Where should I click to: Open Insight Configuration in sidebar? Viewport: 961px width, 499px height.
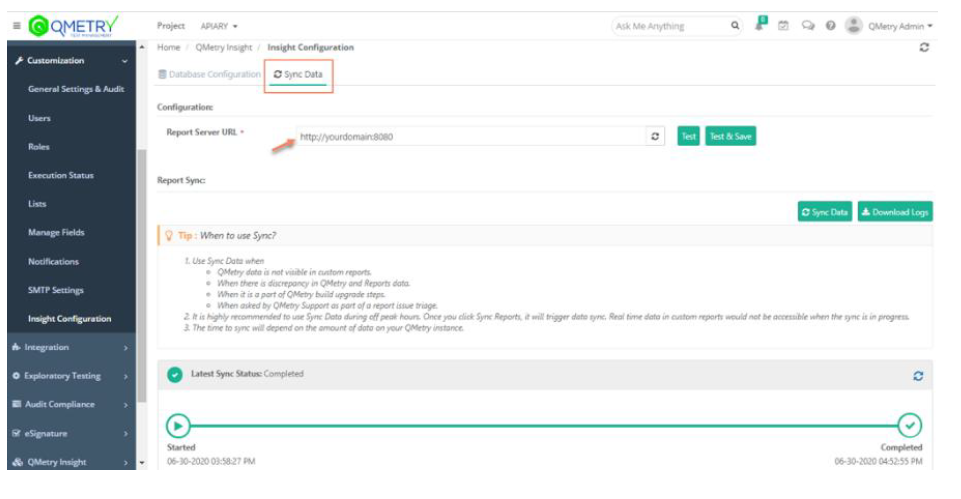(70, 319)
